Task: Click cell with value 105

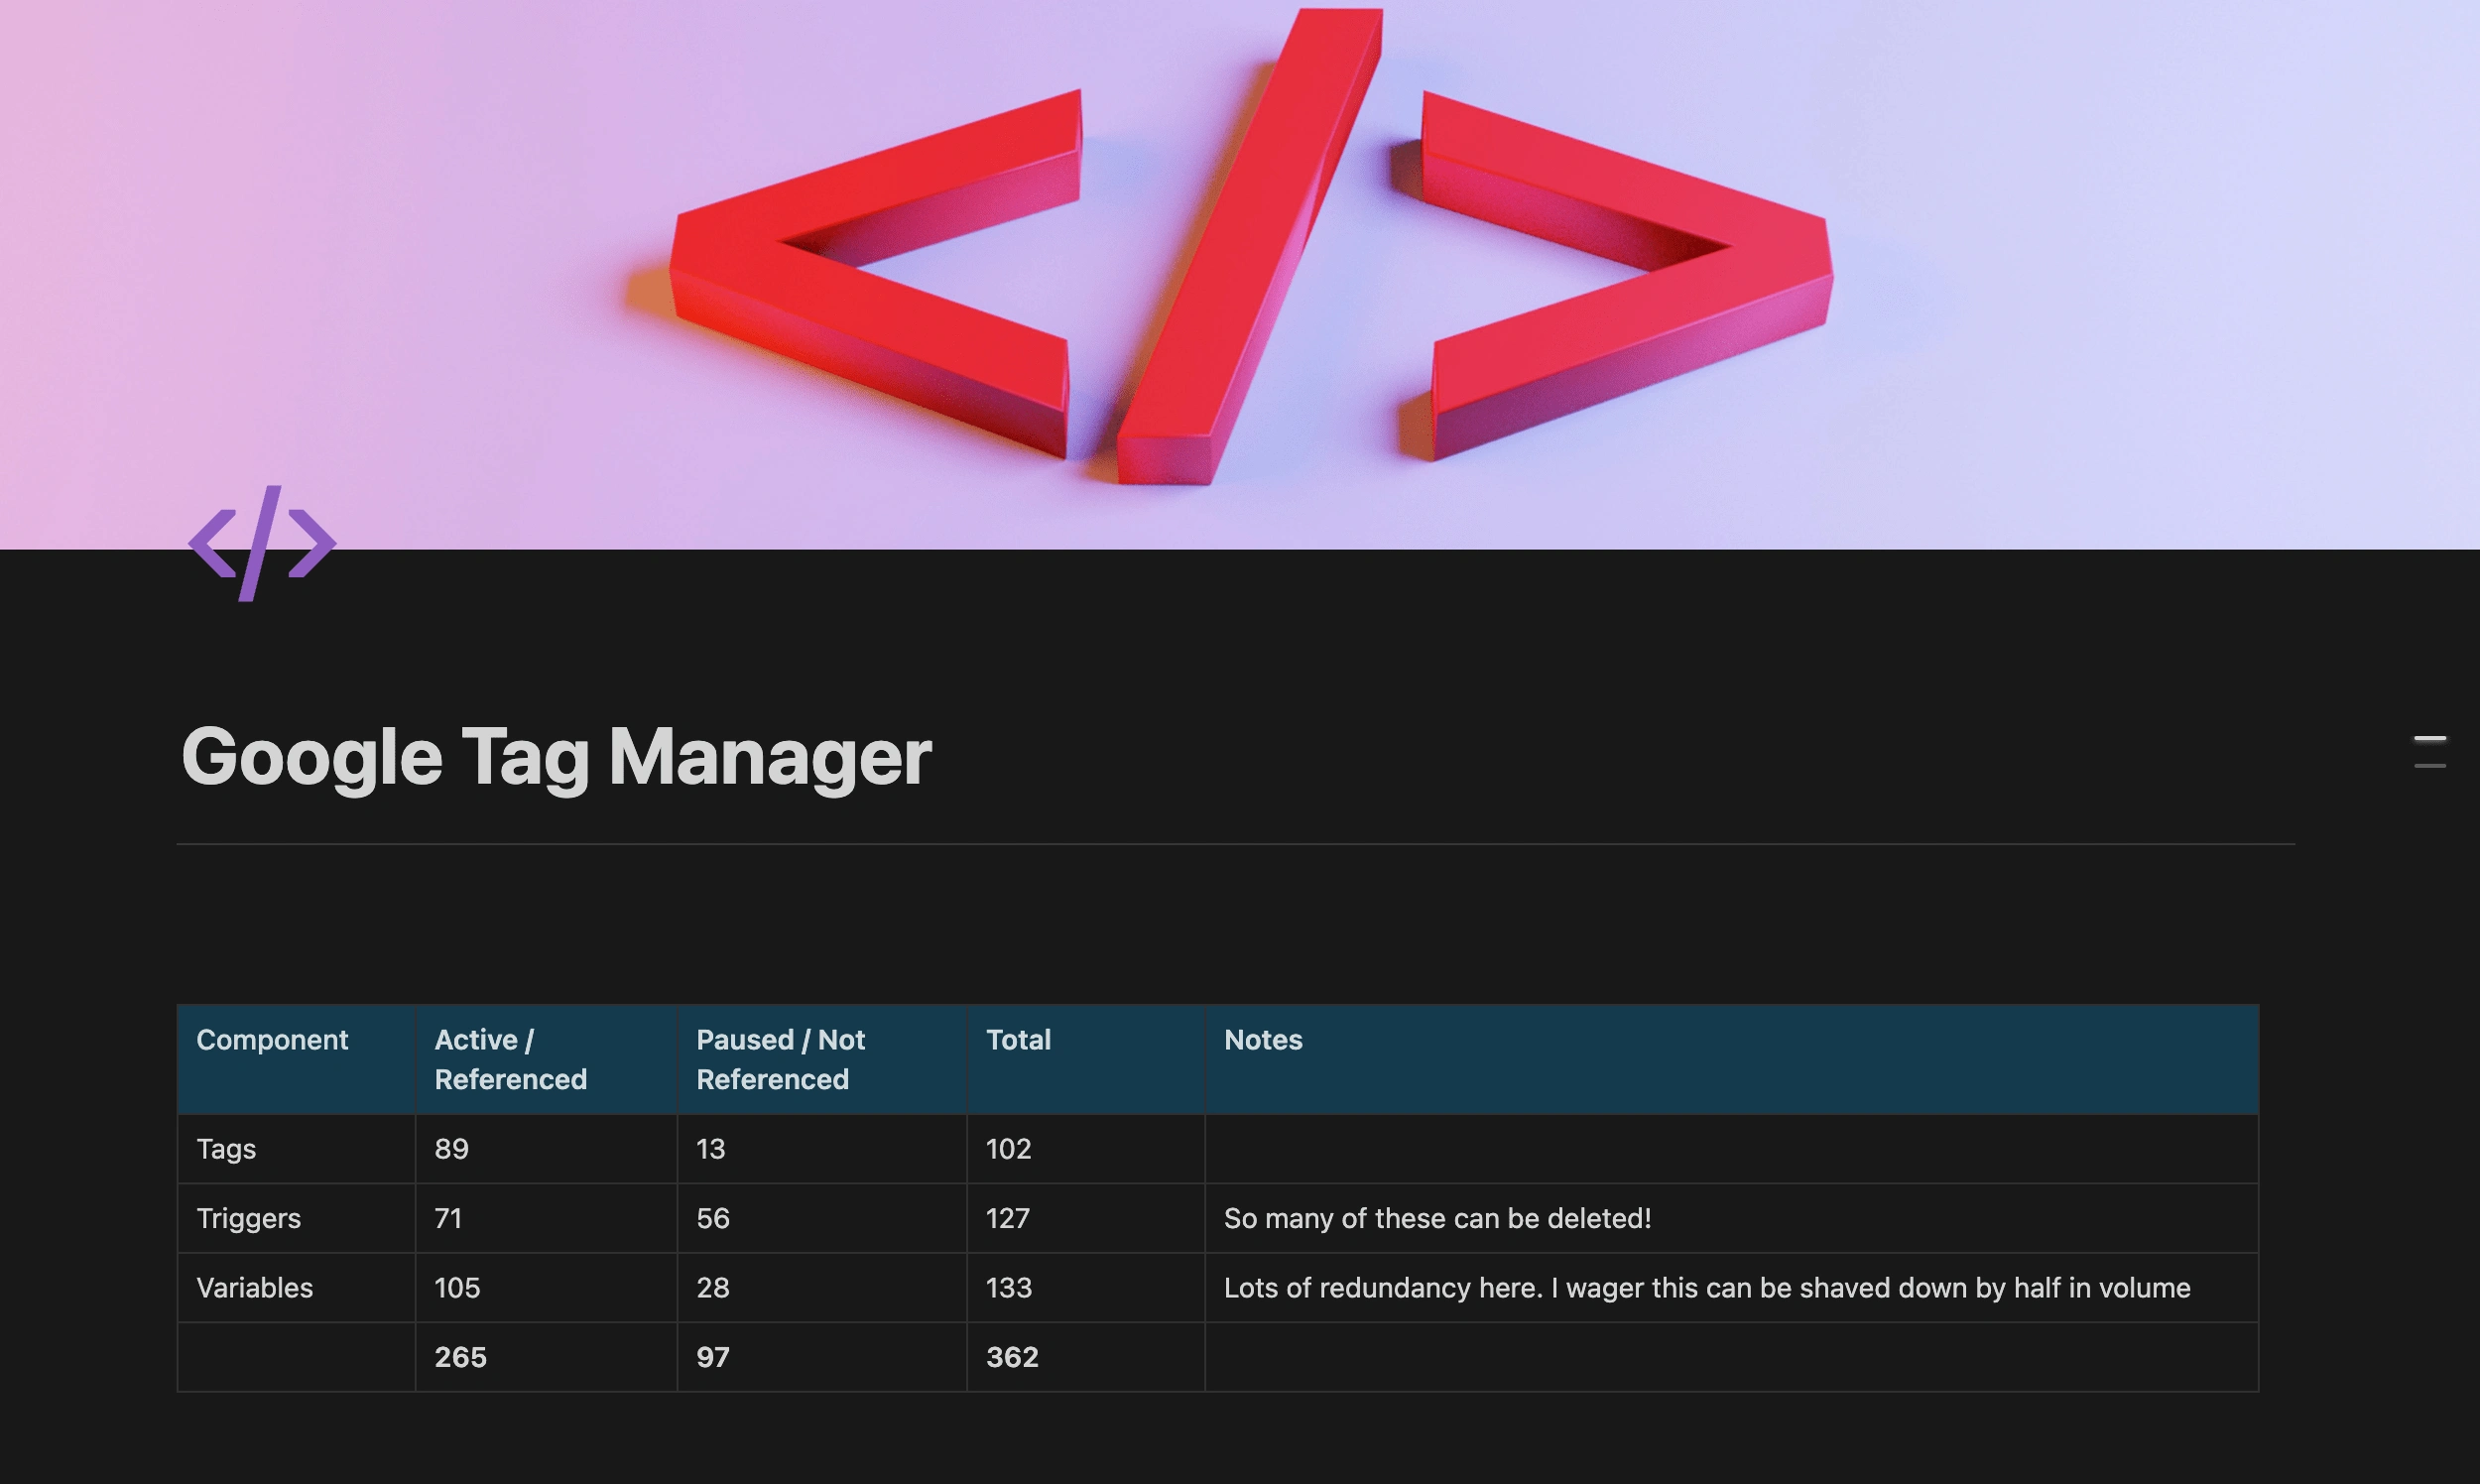Action: 546,1288
